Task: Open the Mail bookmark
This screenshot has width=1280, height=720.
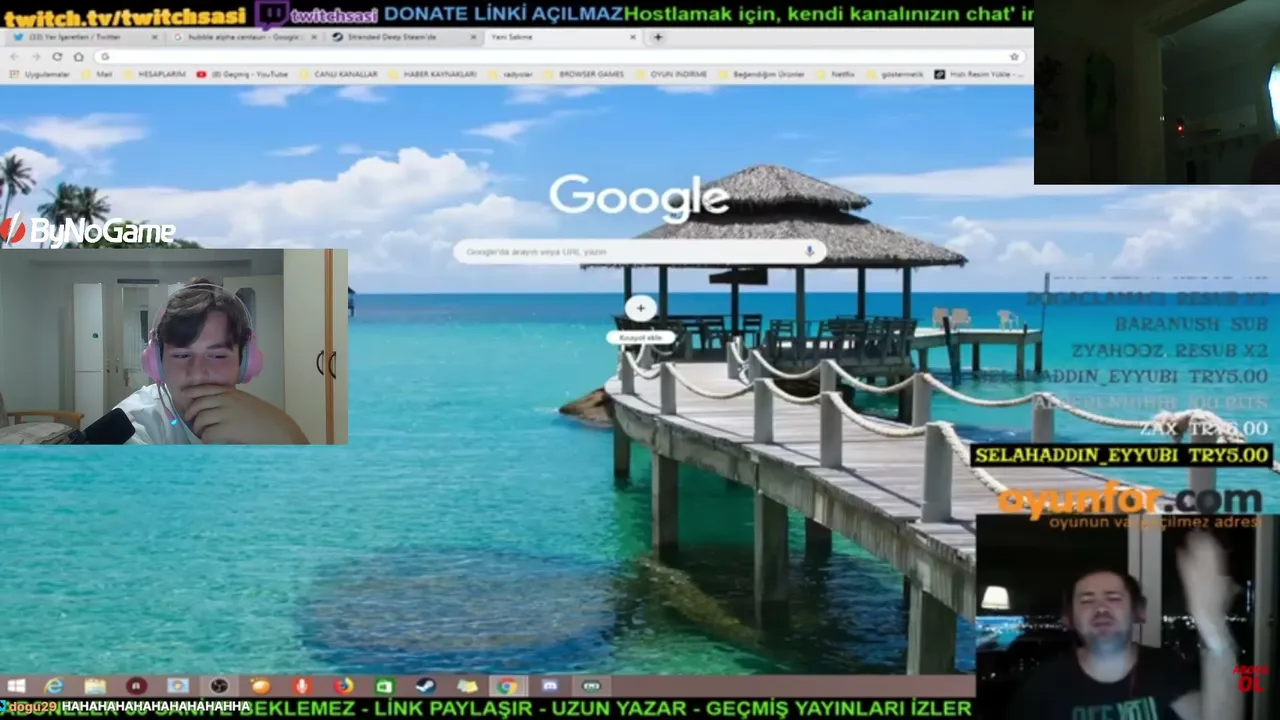Action: click(x=98, y=74)
